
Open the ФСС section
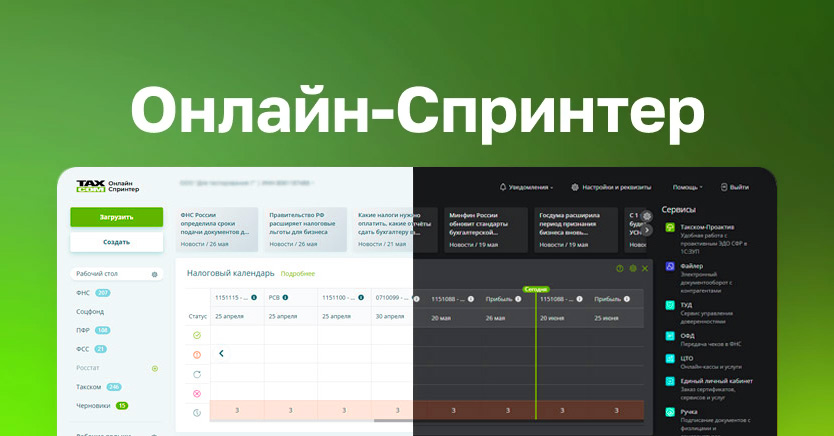83,349
